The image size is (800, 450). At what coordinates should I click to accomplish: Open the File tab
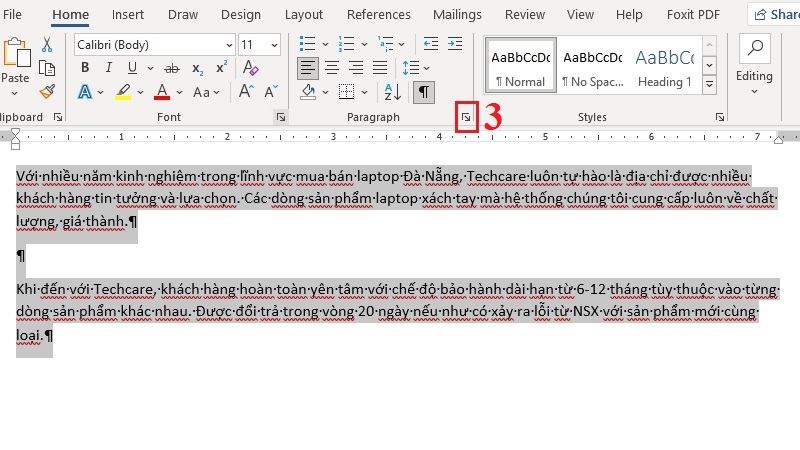(x=12, y=14)
